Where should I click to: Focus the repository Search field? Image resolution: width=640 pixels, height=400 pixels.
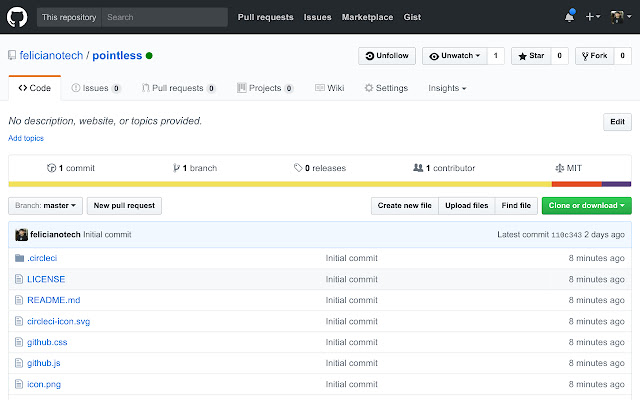click(x=164, y=17)
